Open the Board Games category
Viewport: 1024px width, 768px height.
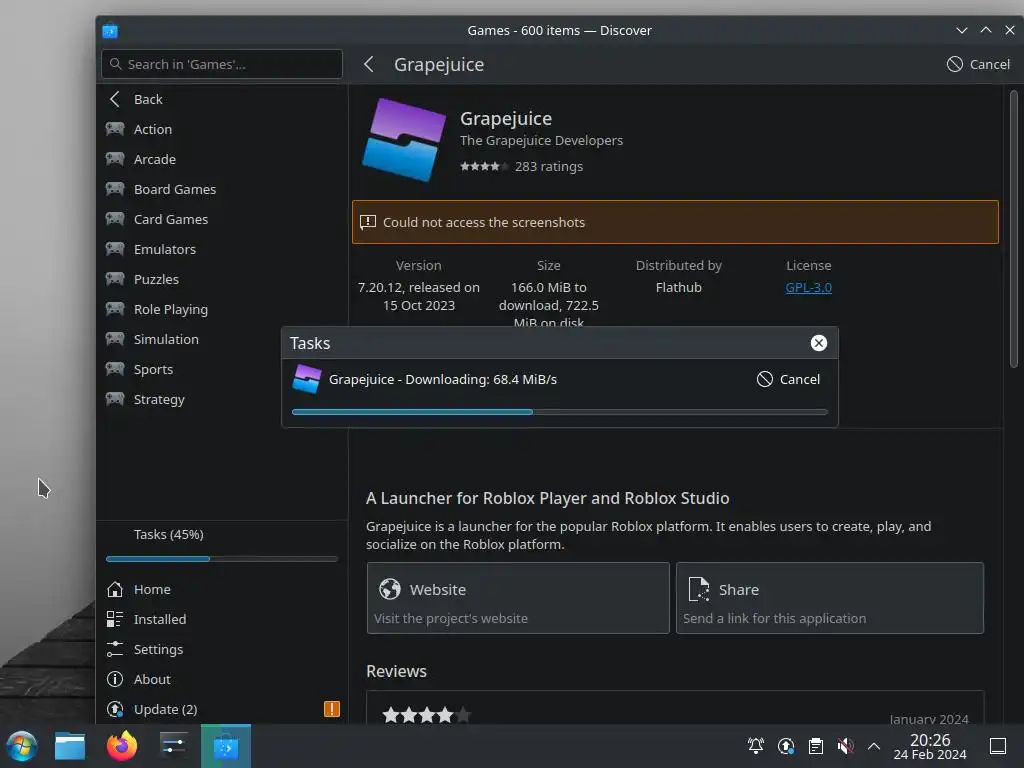[x=222, y=189]
